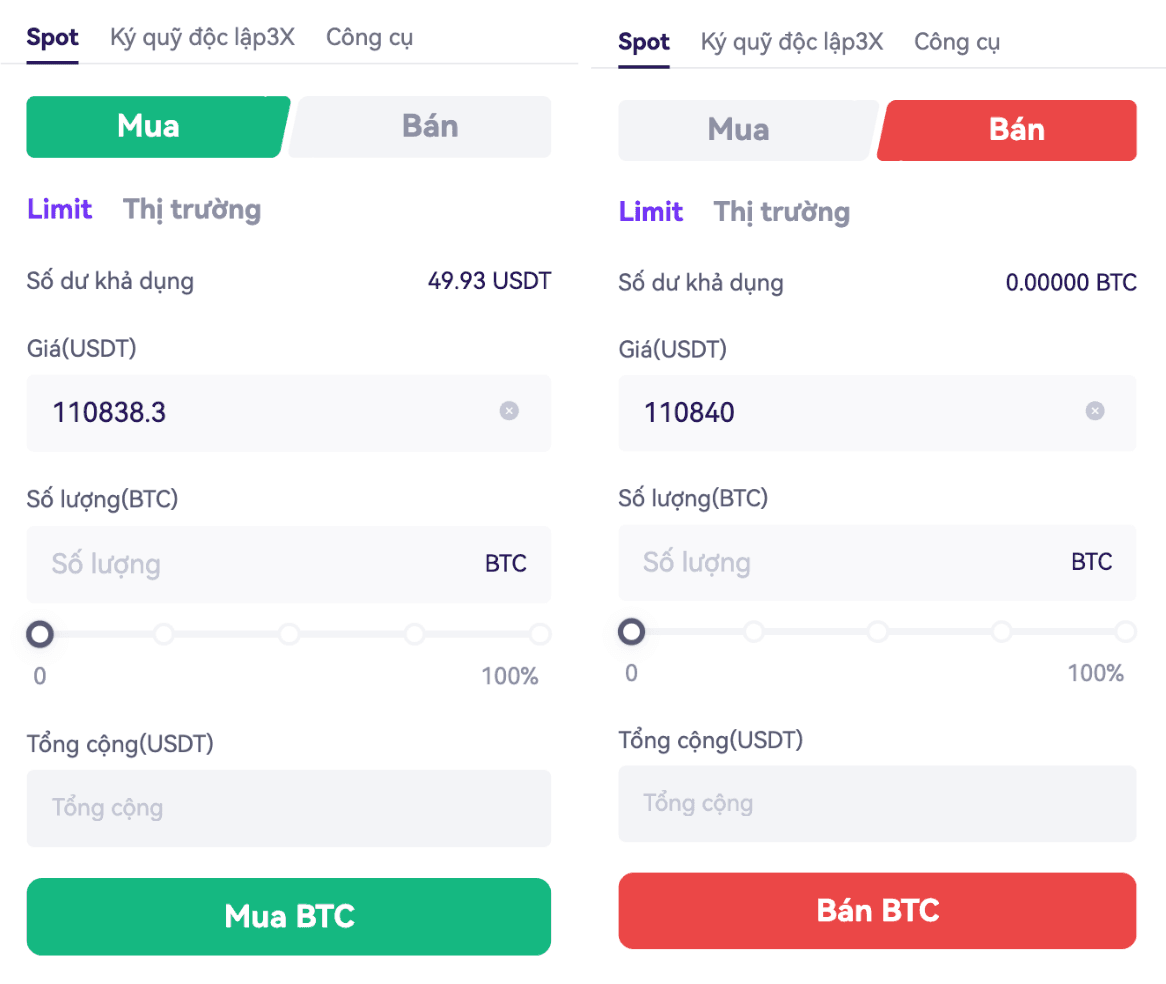Image resolution: width=1166 pixels, height=984 pixels.
Task: Switch to Thị trường order type on right
Action: [x=782, y=212]
